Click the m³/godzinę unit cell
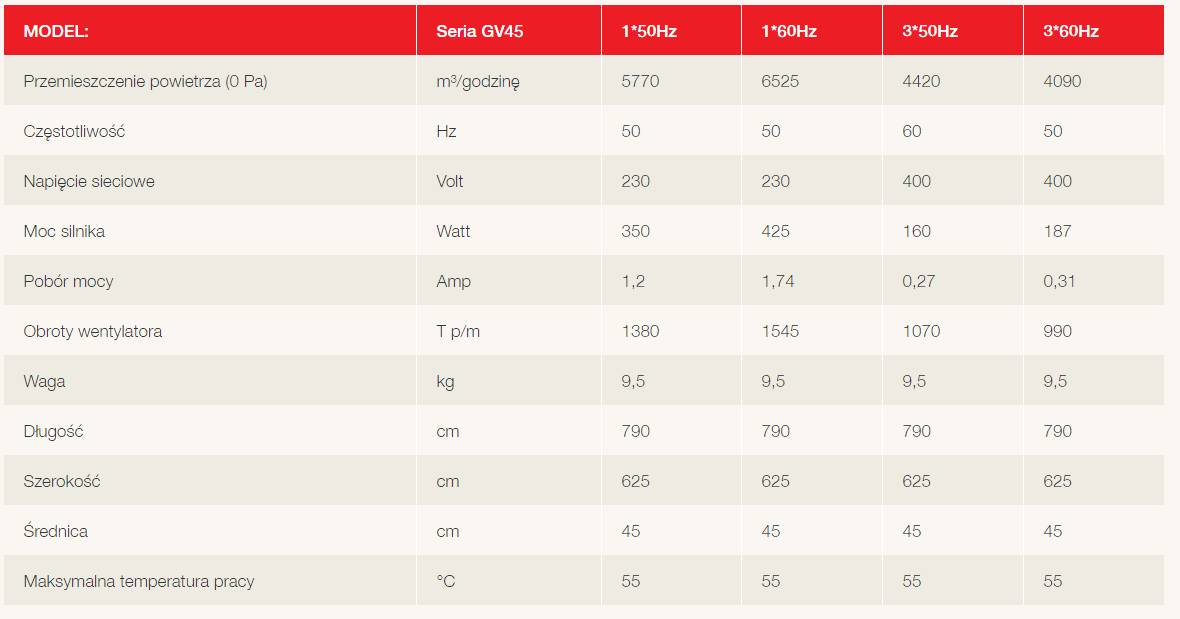1180x619 pixels. pos(478,81)
